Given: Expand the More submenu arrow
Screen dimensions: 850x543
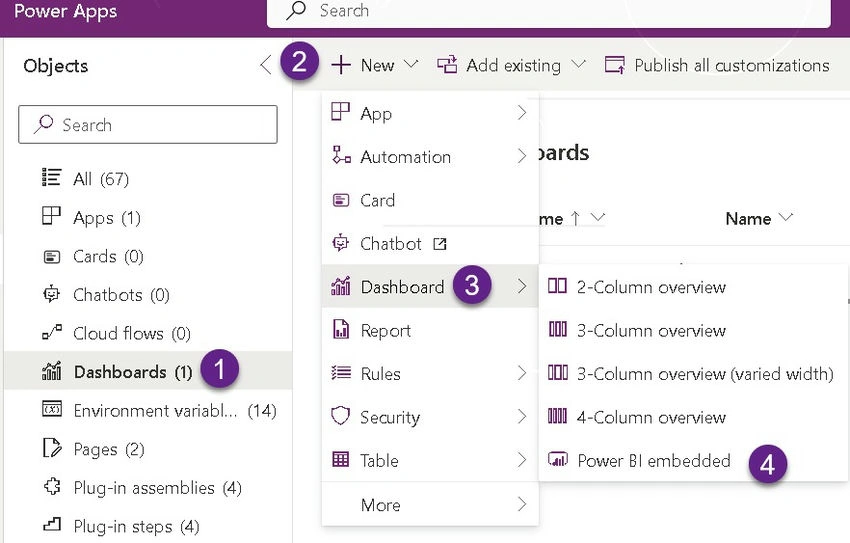Looking at the screenshot, I should tap(521, 504).
